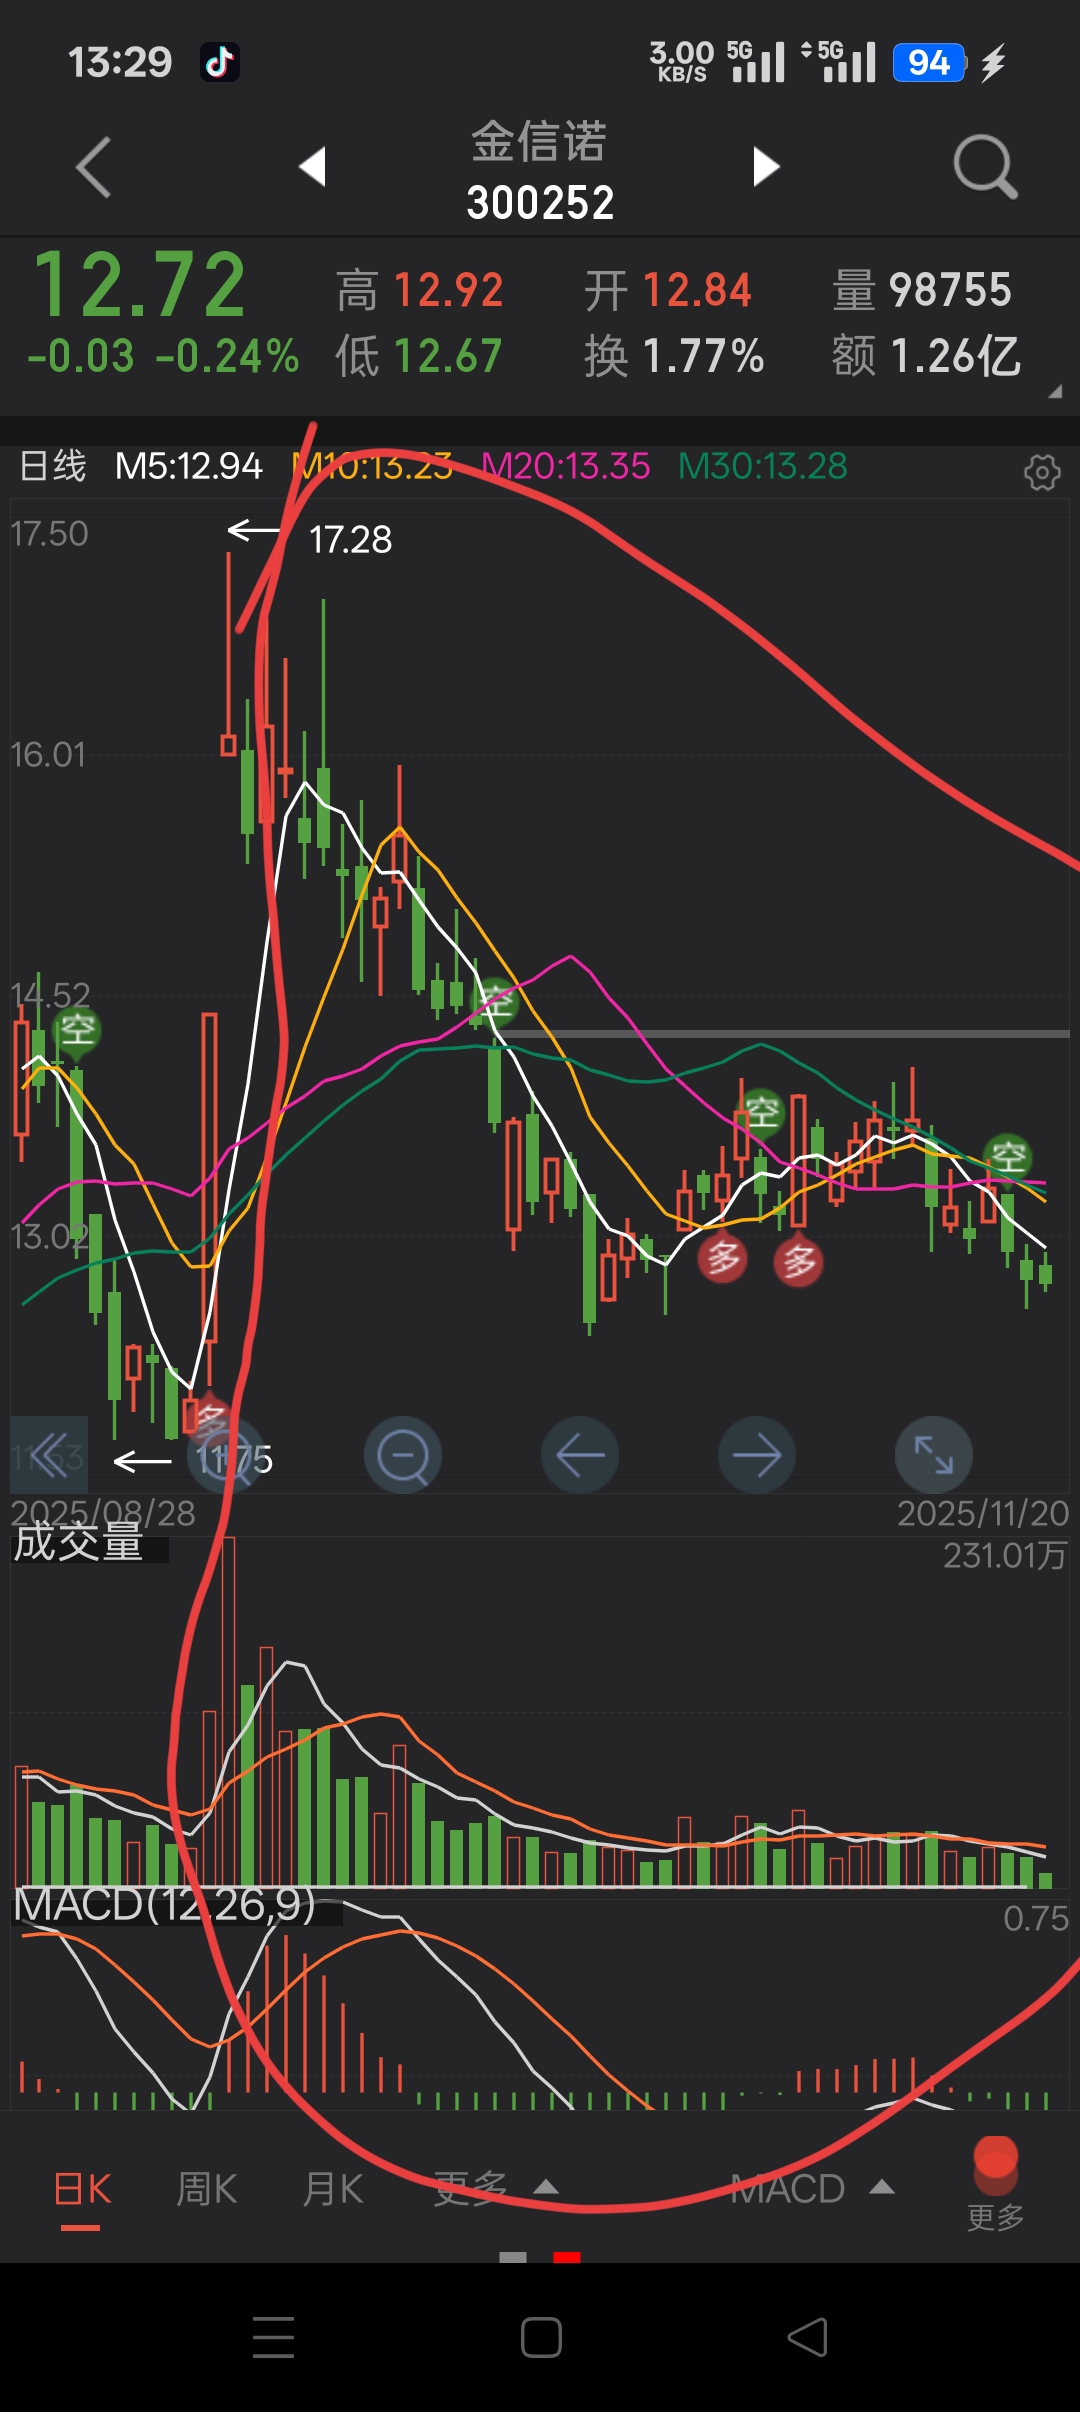Tap the stock code 300252

click(540, 203)
